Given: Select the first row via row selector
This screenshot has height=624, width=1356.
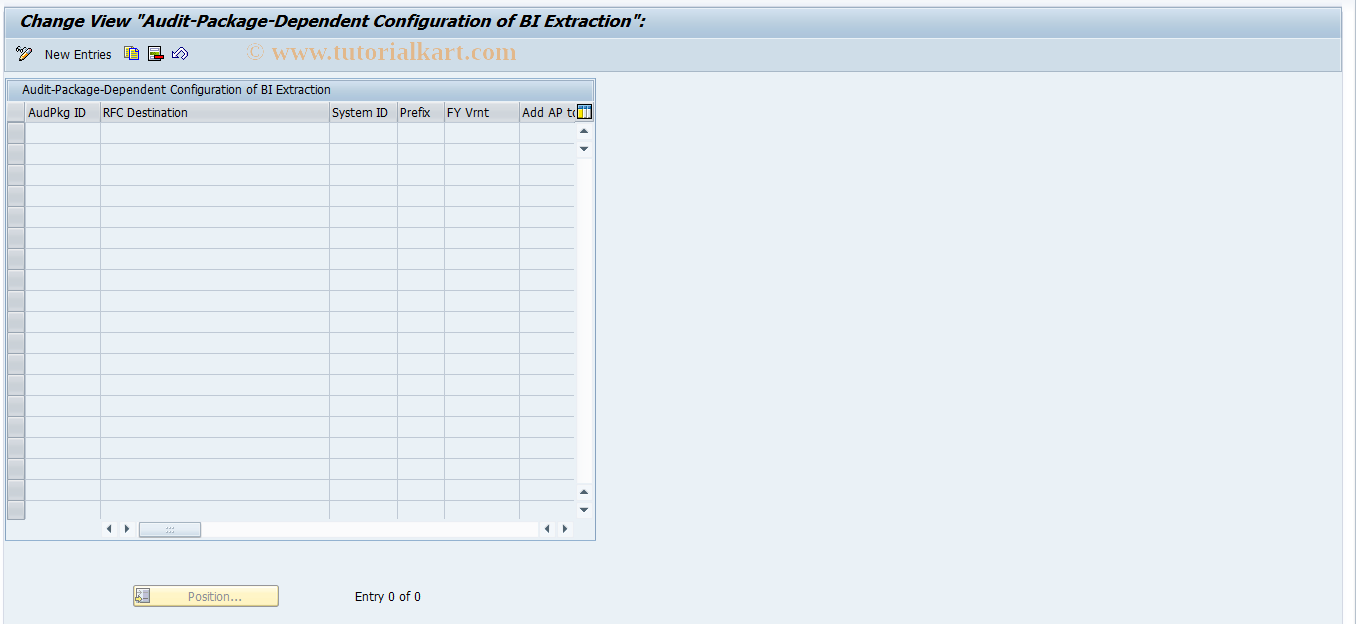Looking at the screenshot, I should pyautogui.click(x=16, y=133).
